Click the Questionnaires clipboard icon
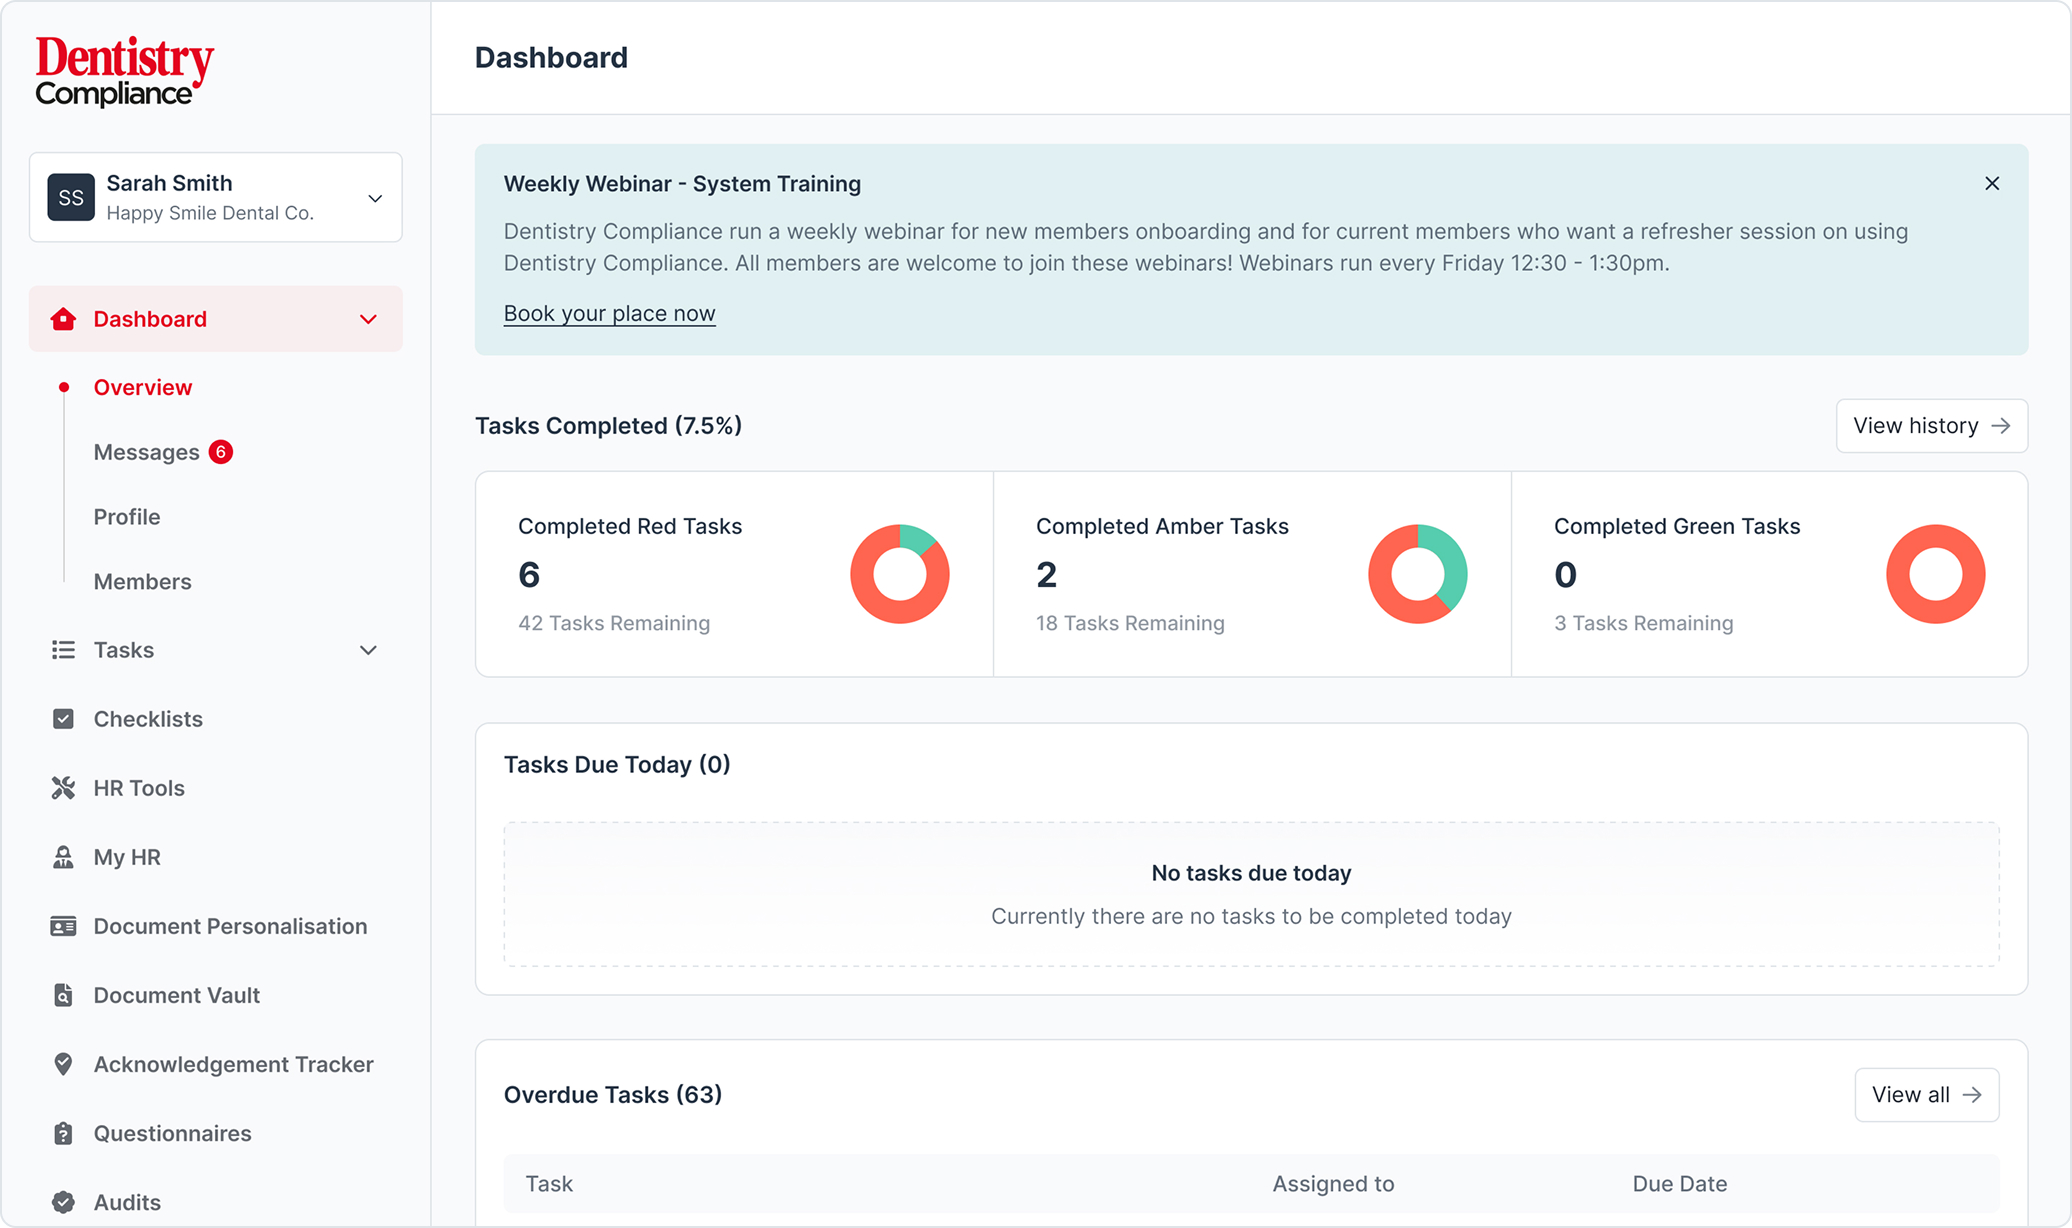2072x1228 pixels. point(63,1133)
